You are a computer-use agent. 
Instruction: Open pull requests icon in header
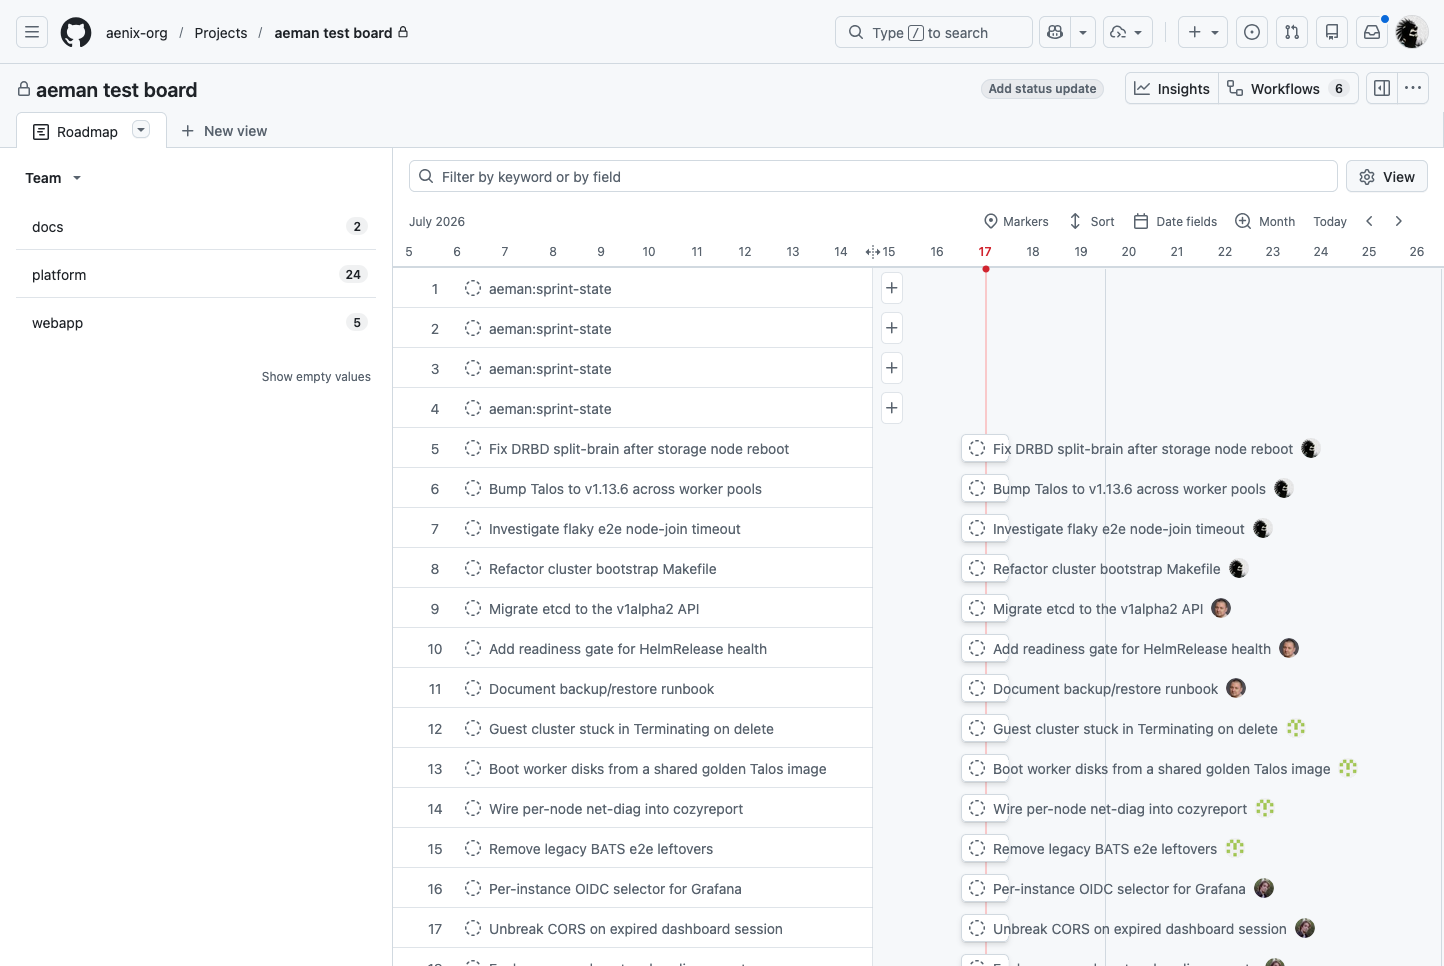pos(1292,32)
